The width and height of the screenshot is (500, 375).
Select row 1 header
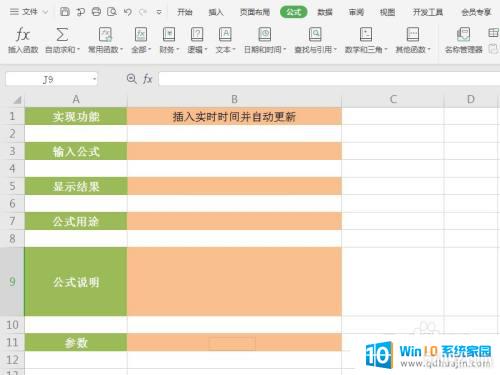(x=12, y=116)
